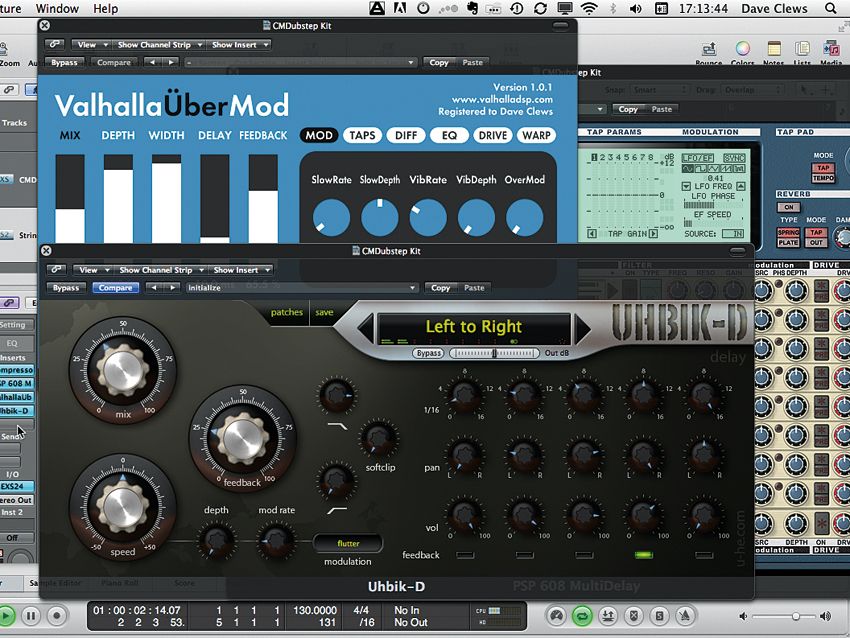Toggle the highlighted Compare button in Uhbik-D

coord(115,287)
